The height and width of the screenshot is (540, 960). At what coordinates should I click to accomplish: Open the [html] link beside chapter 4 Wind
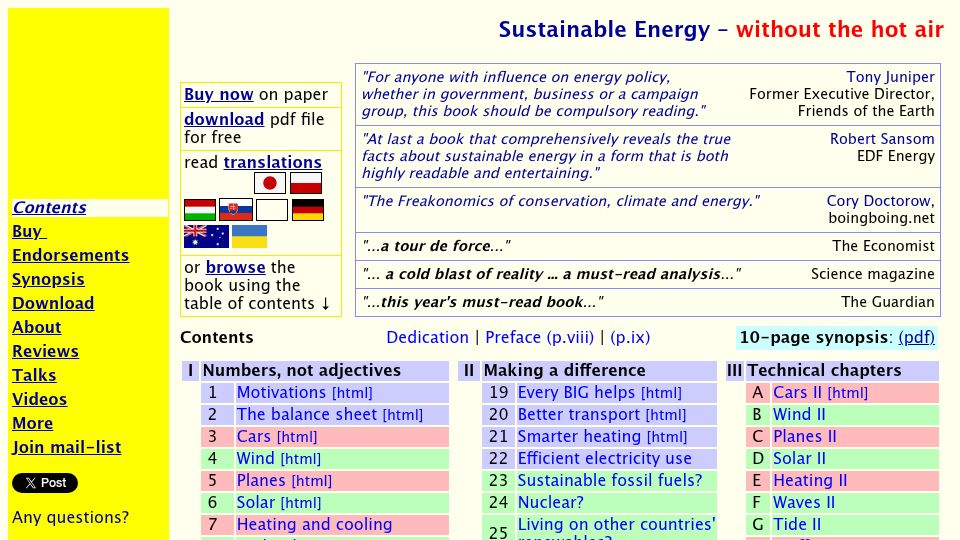pos(300,459)
